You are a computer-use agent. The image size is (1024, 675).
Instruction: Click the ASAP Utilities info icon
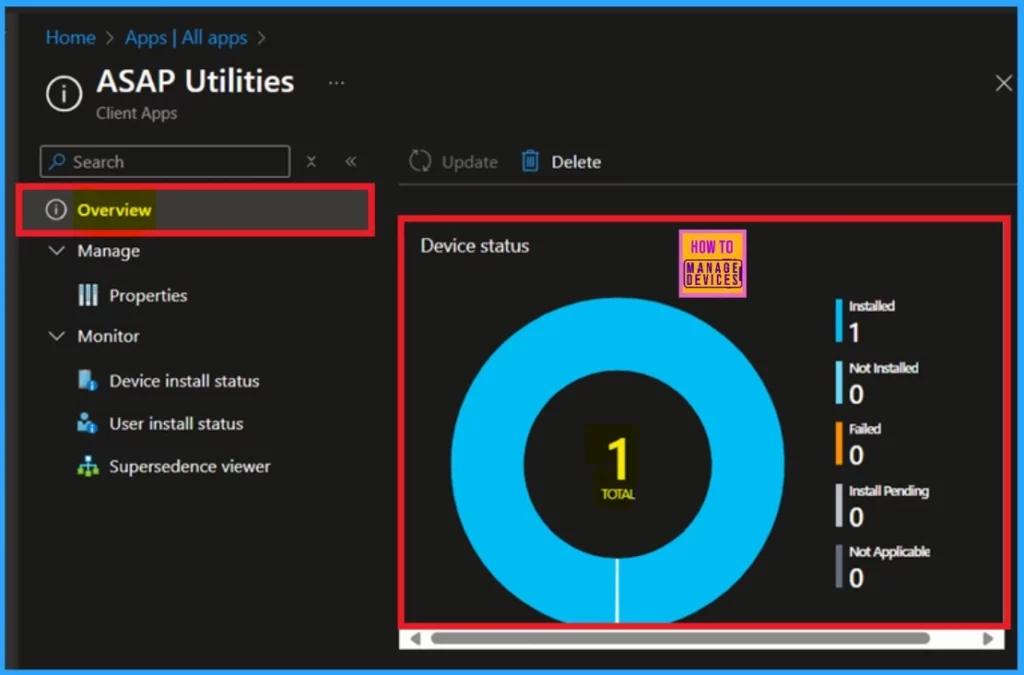[64, 93]
